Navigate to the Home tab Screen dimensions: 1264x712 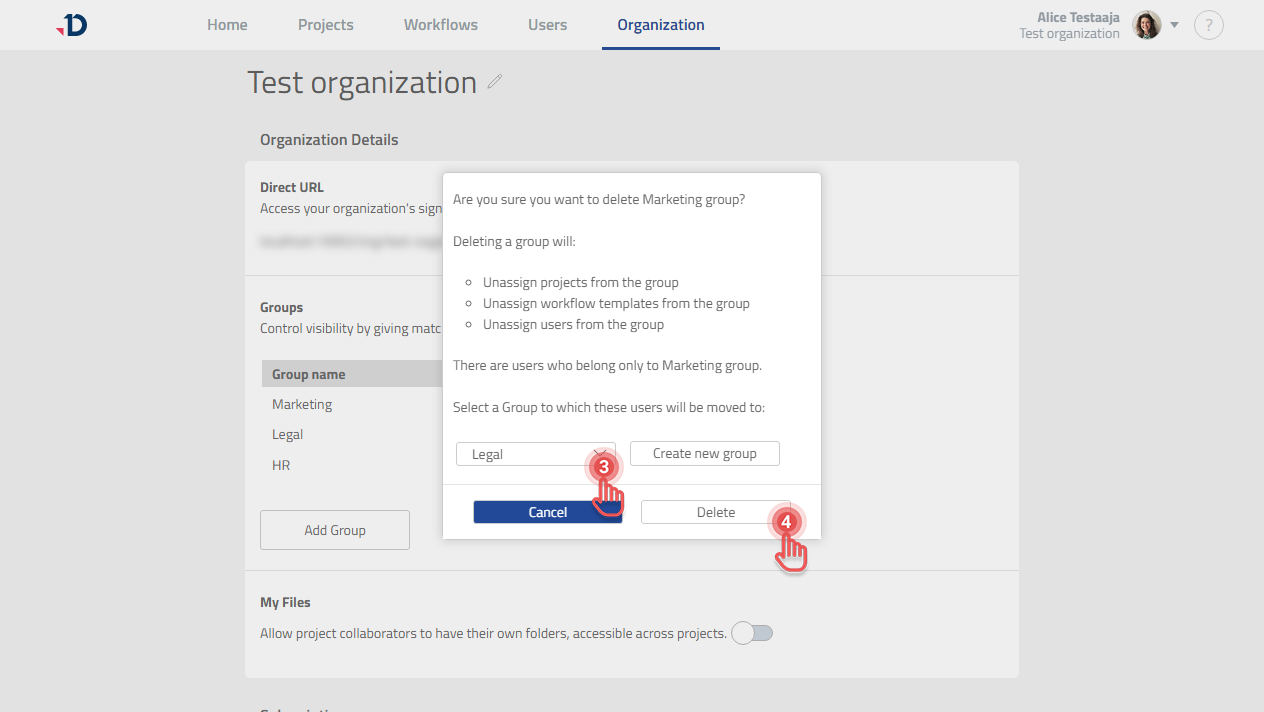click(x=227, y=24)
